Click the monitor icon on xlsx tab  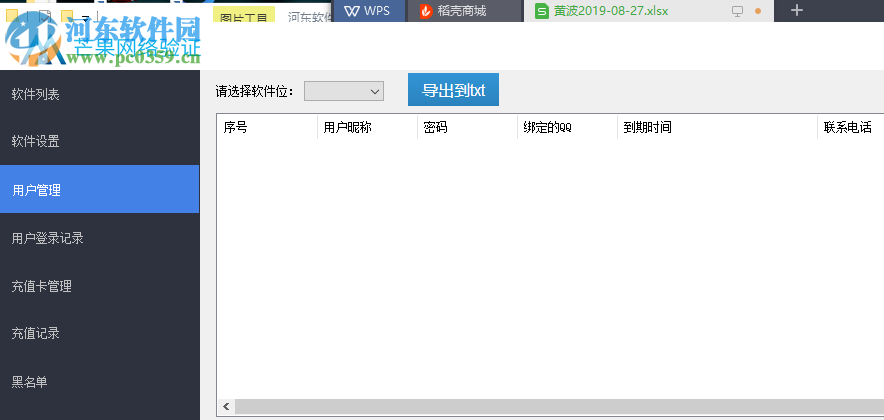point(737,11)
